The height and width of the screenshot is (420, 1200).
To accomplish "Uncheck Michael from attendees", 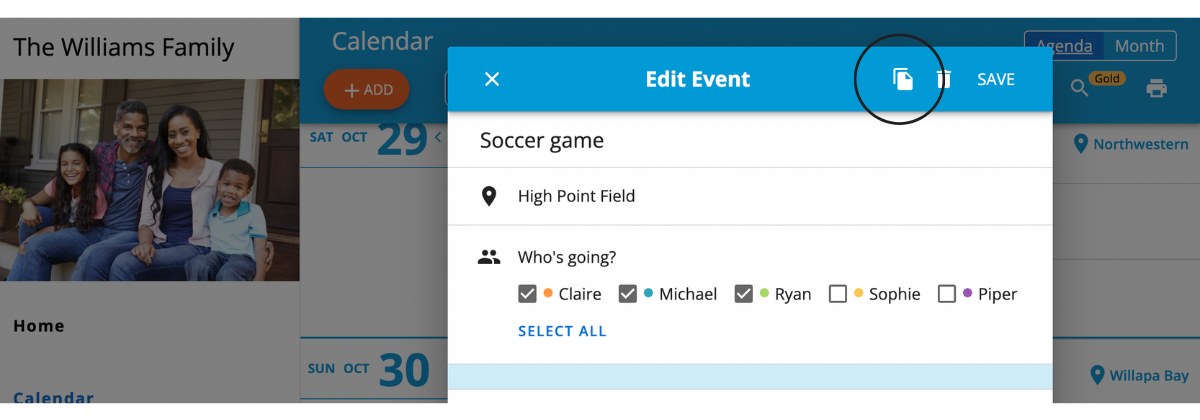I will click(x=628, y=294).
